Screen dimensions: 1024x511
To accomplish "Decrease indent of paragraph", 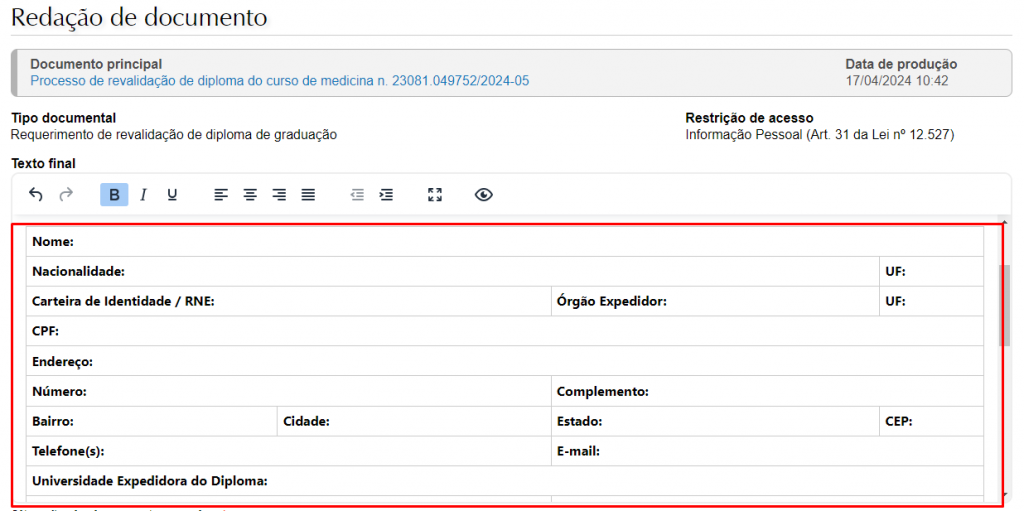I will (x=357, y=195).
